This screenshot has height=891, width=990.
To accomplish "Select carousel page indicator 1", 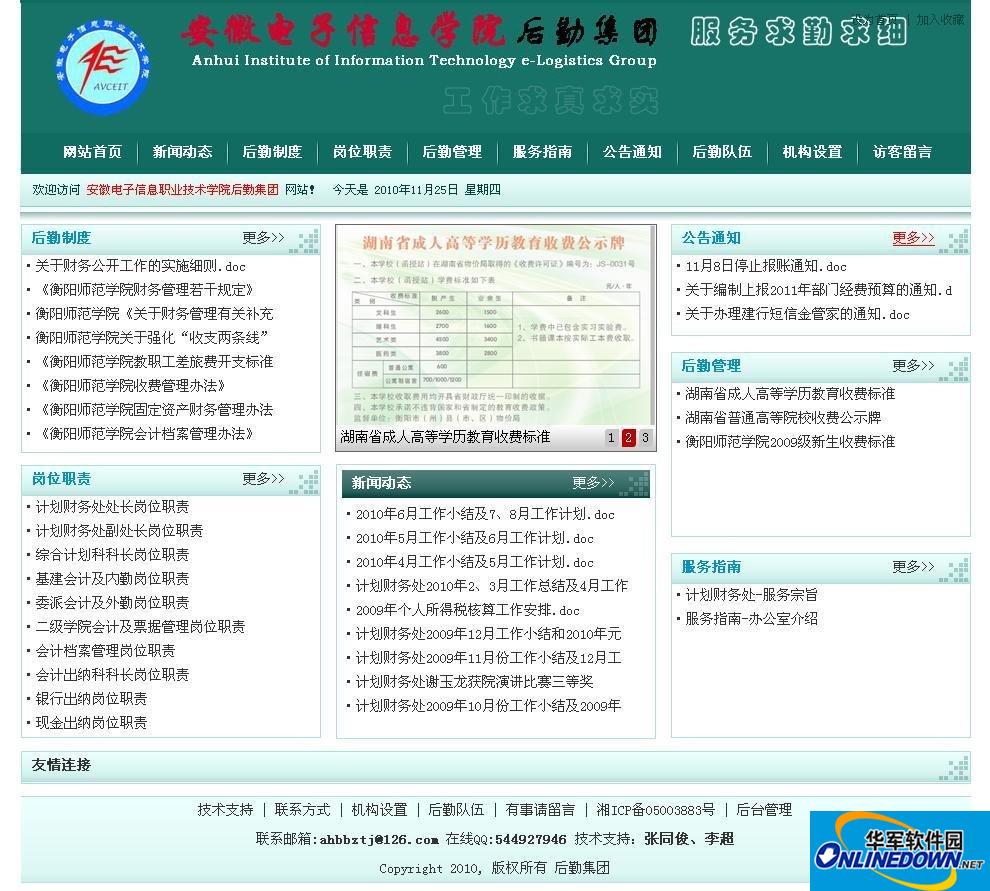I will click(x=611, y=437).
